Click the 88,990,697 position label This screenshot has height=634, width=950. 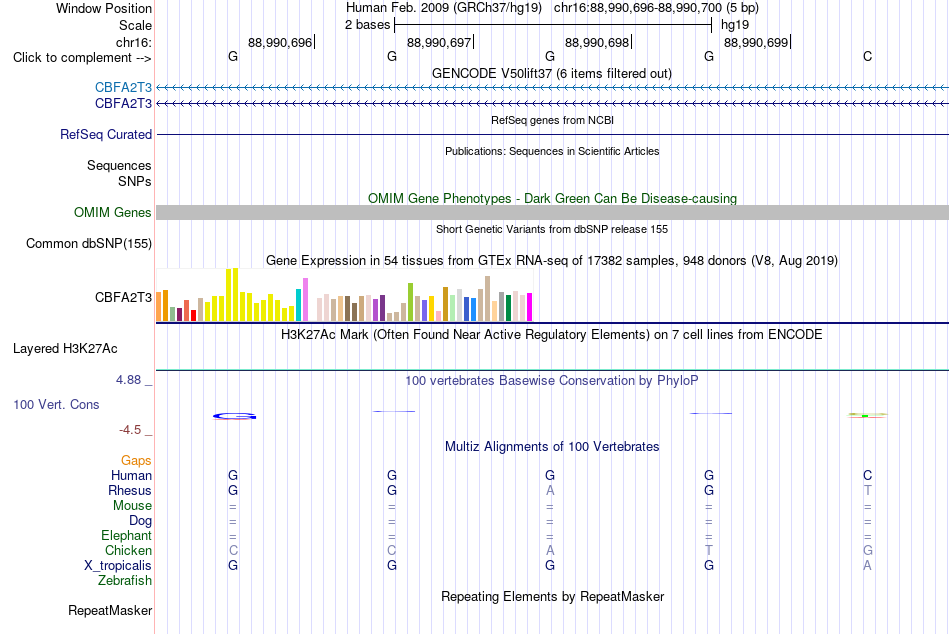point(439,42)
